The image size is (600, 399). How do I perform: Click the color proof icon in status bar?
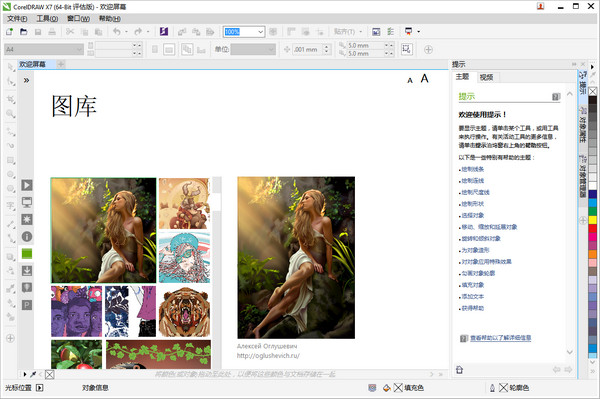tap(372, 388)
